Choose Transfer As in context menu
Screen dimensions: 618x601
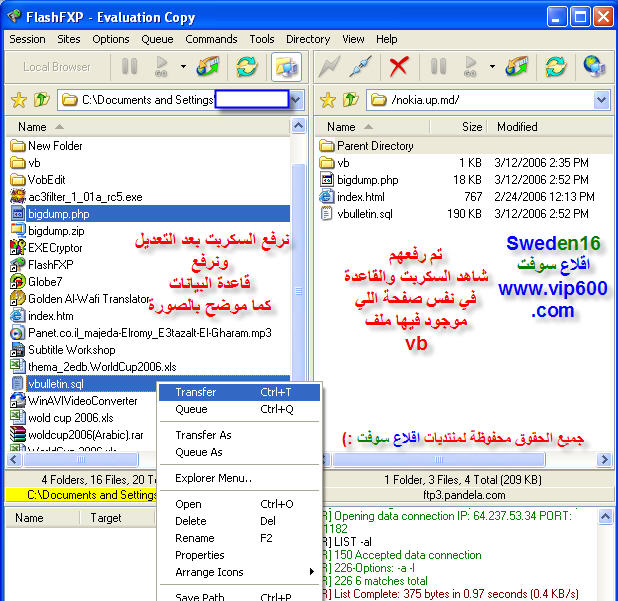pos(240,435)
